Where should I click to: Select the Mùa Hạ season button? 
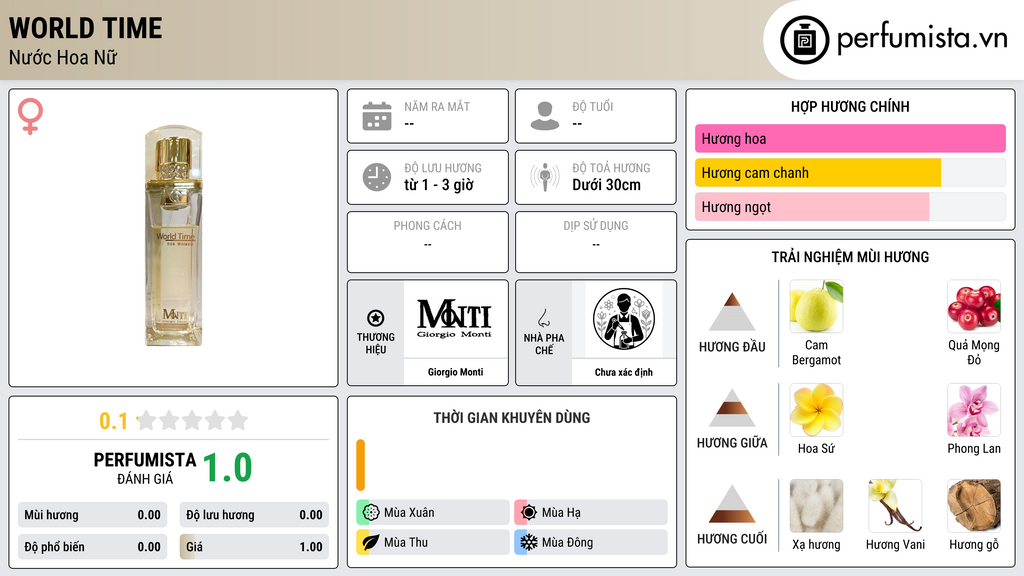pos(591,513)
